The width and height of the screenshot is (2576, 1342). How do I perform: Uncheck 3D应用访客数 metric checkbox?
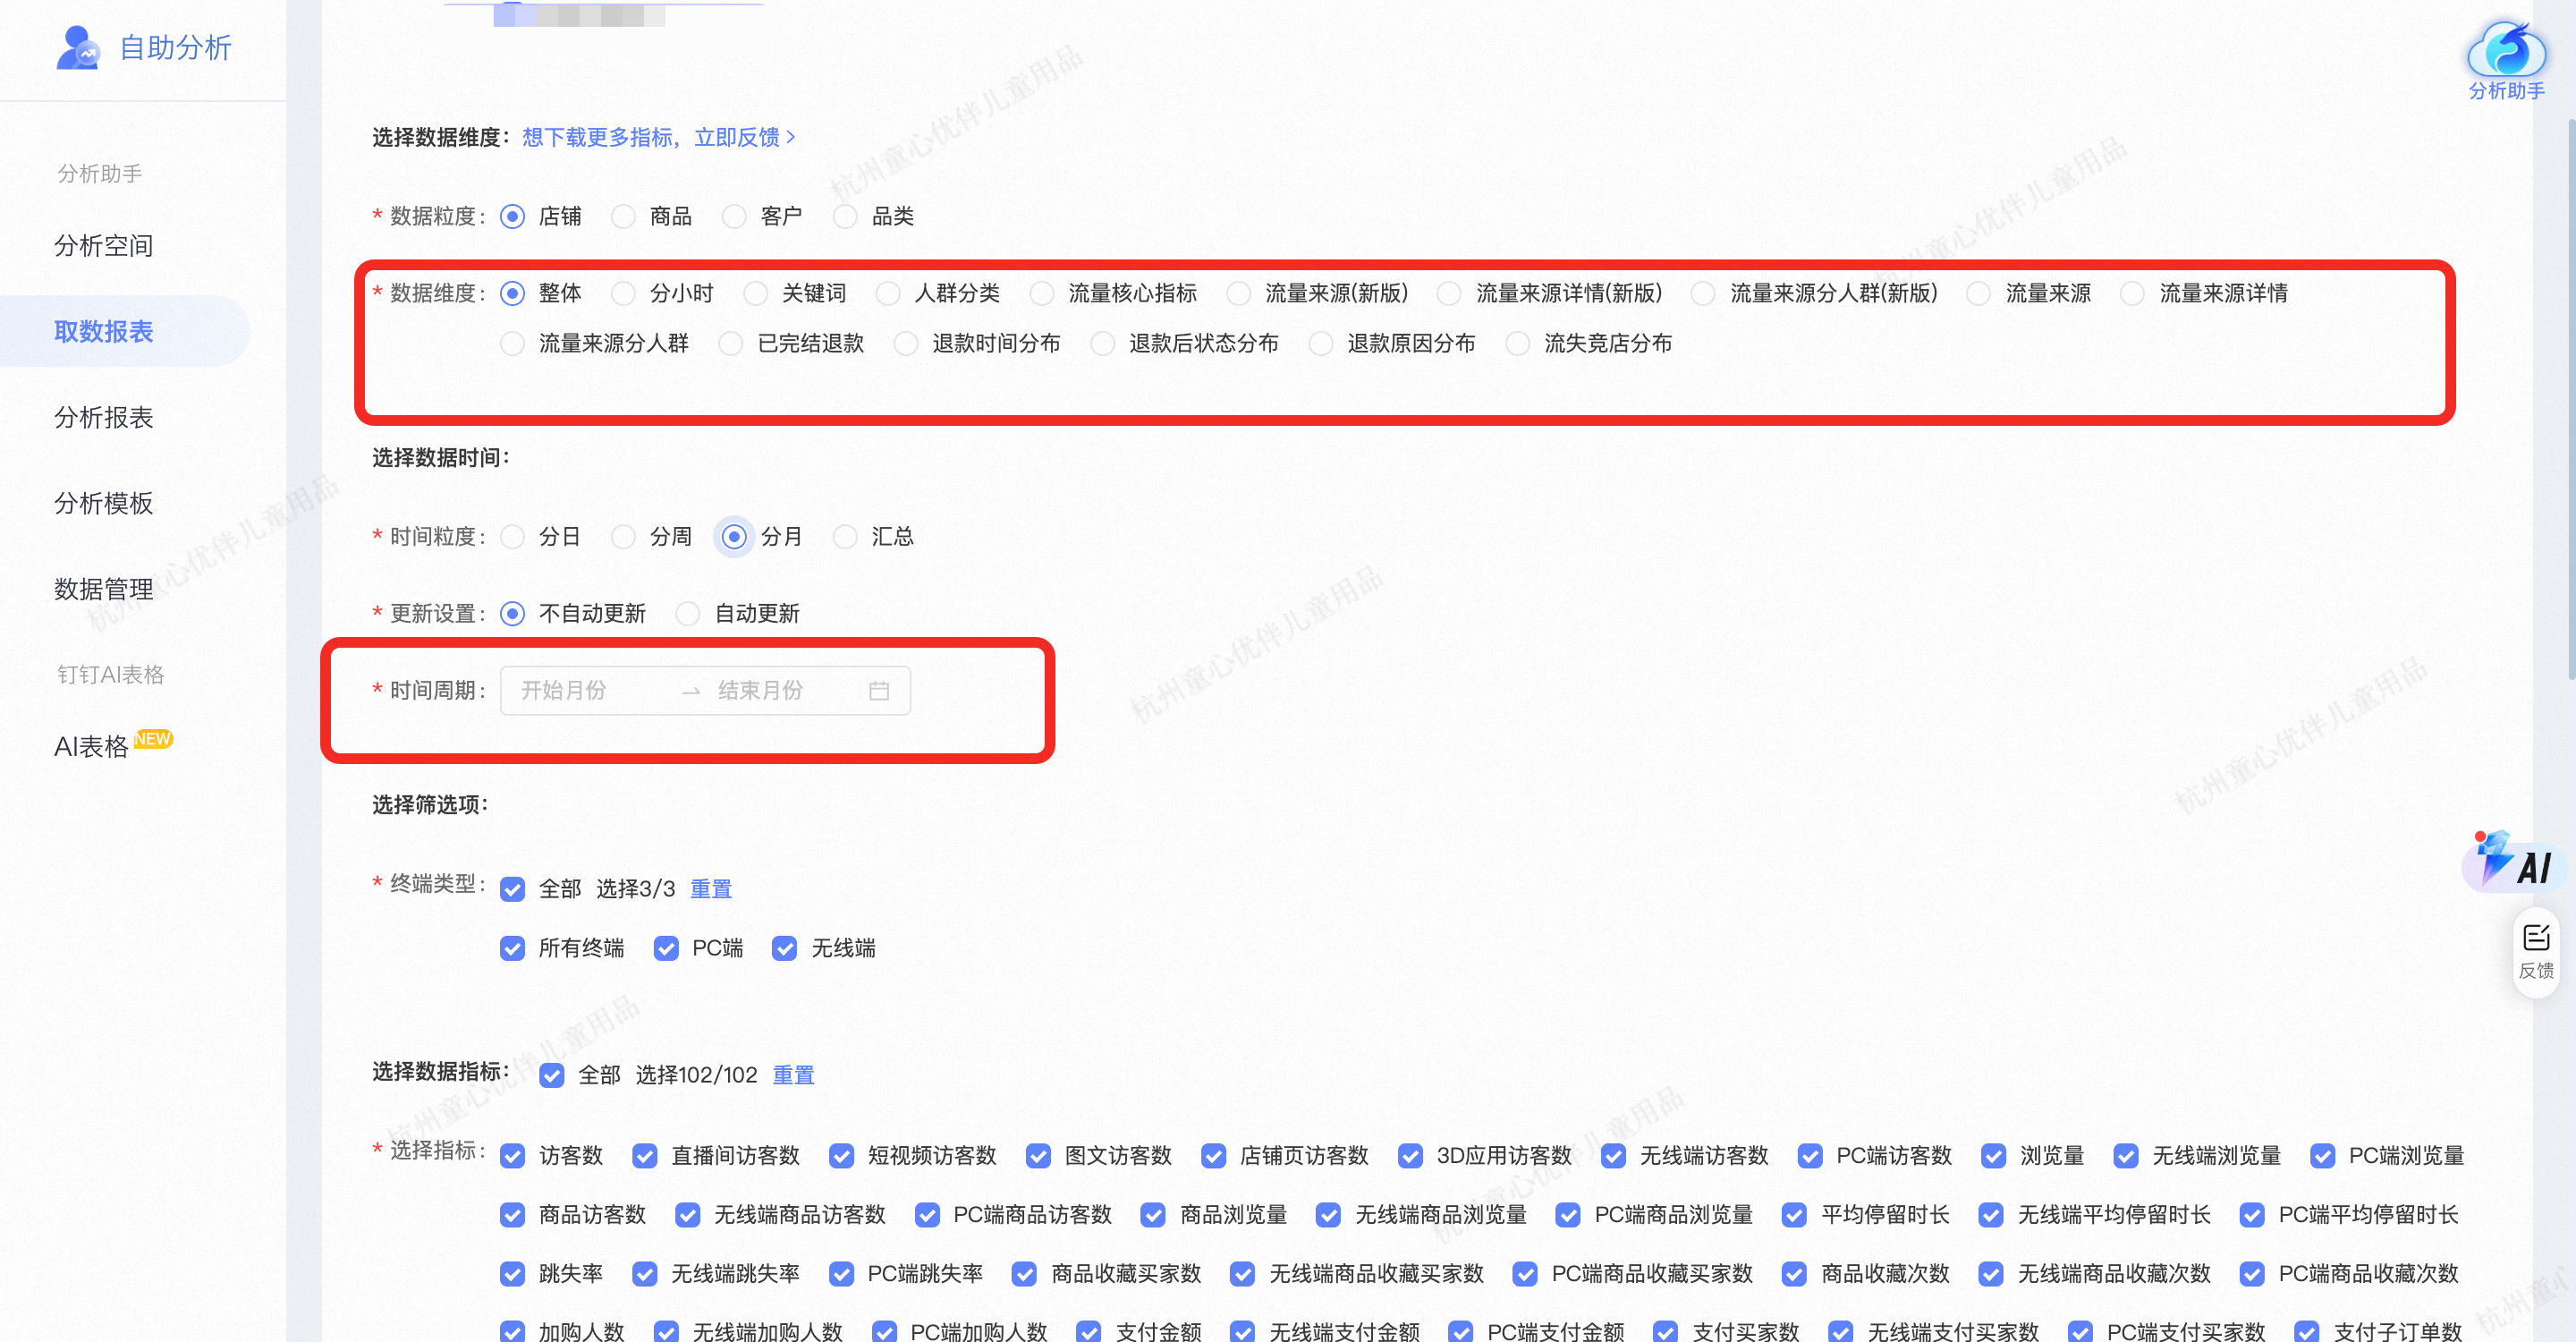pos(1411,1157)
